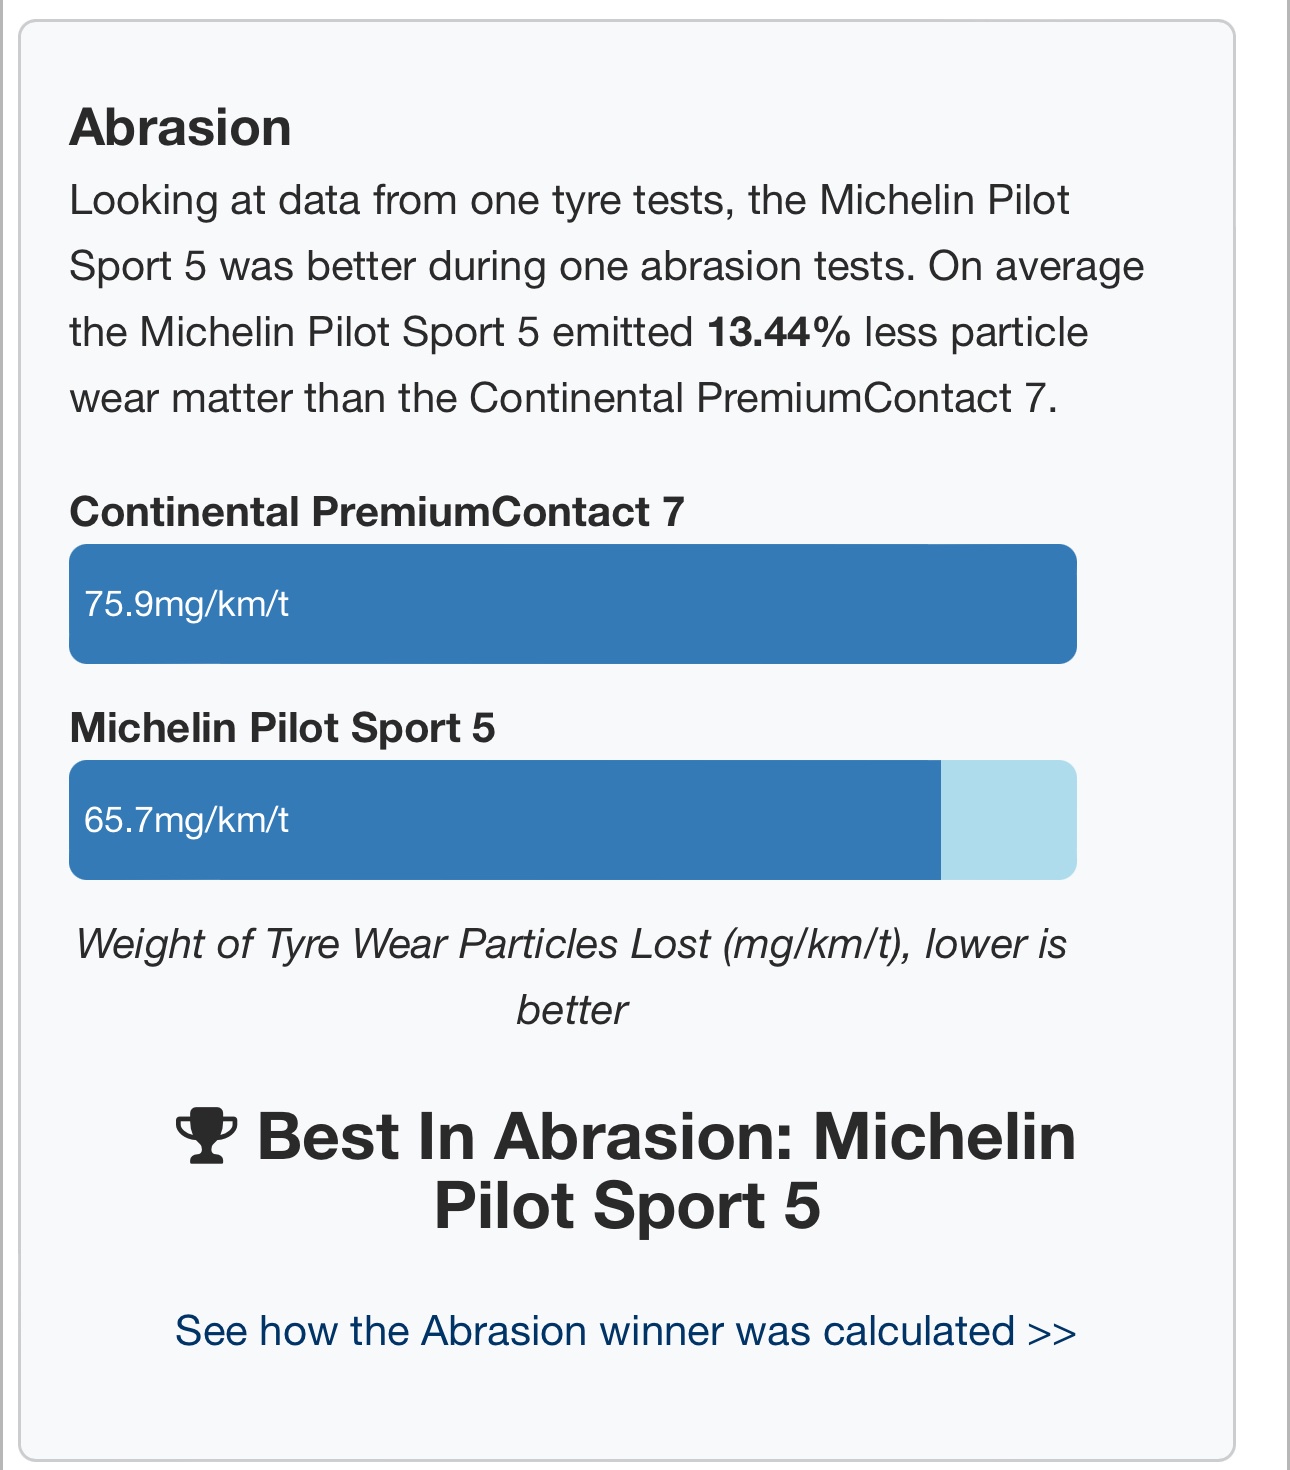Click 'Pilot Sport 5' in winner heading
Viewport: 1290px width, 1470px height.
click(627, 1206)
